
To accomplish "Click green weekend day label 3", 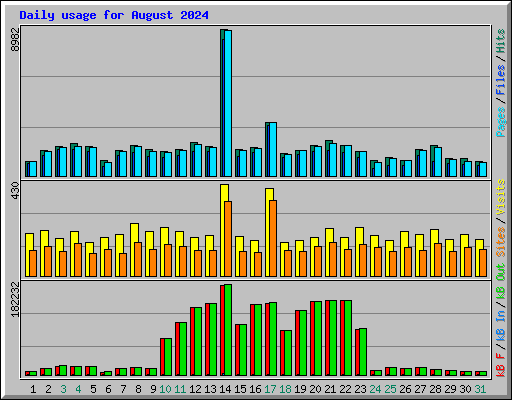I will (x=63, y=389).
